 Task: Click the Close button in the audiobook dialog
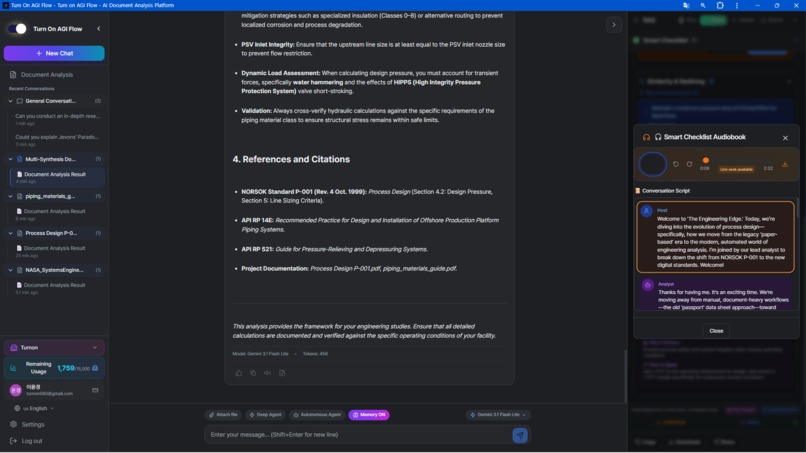point(716,331)
